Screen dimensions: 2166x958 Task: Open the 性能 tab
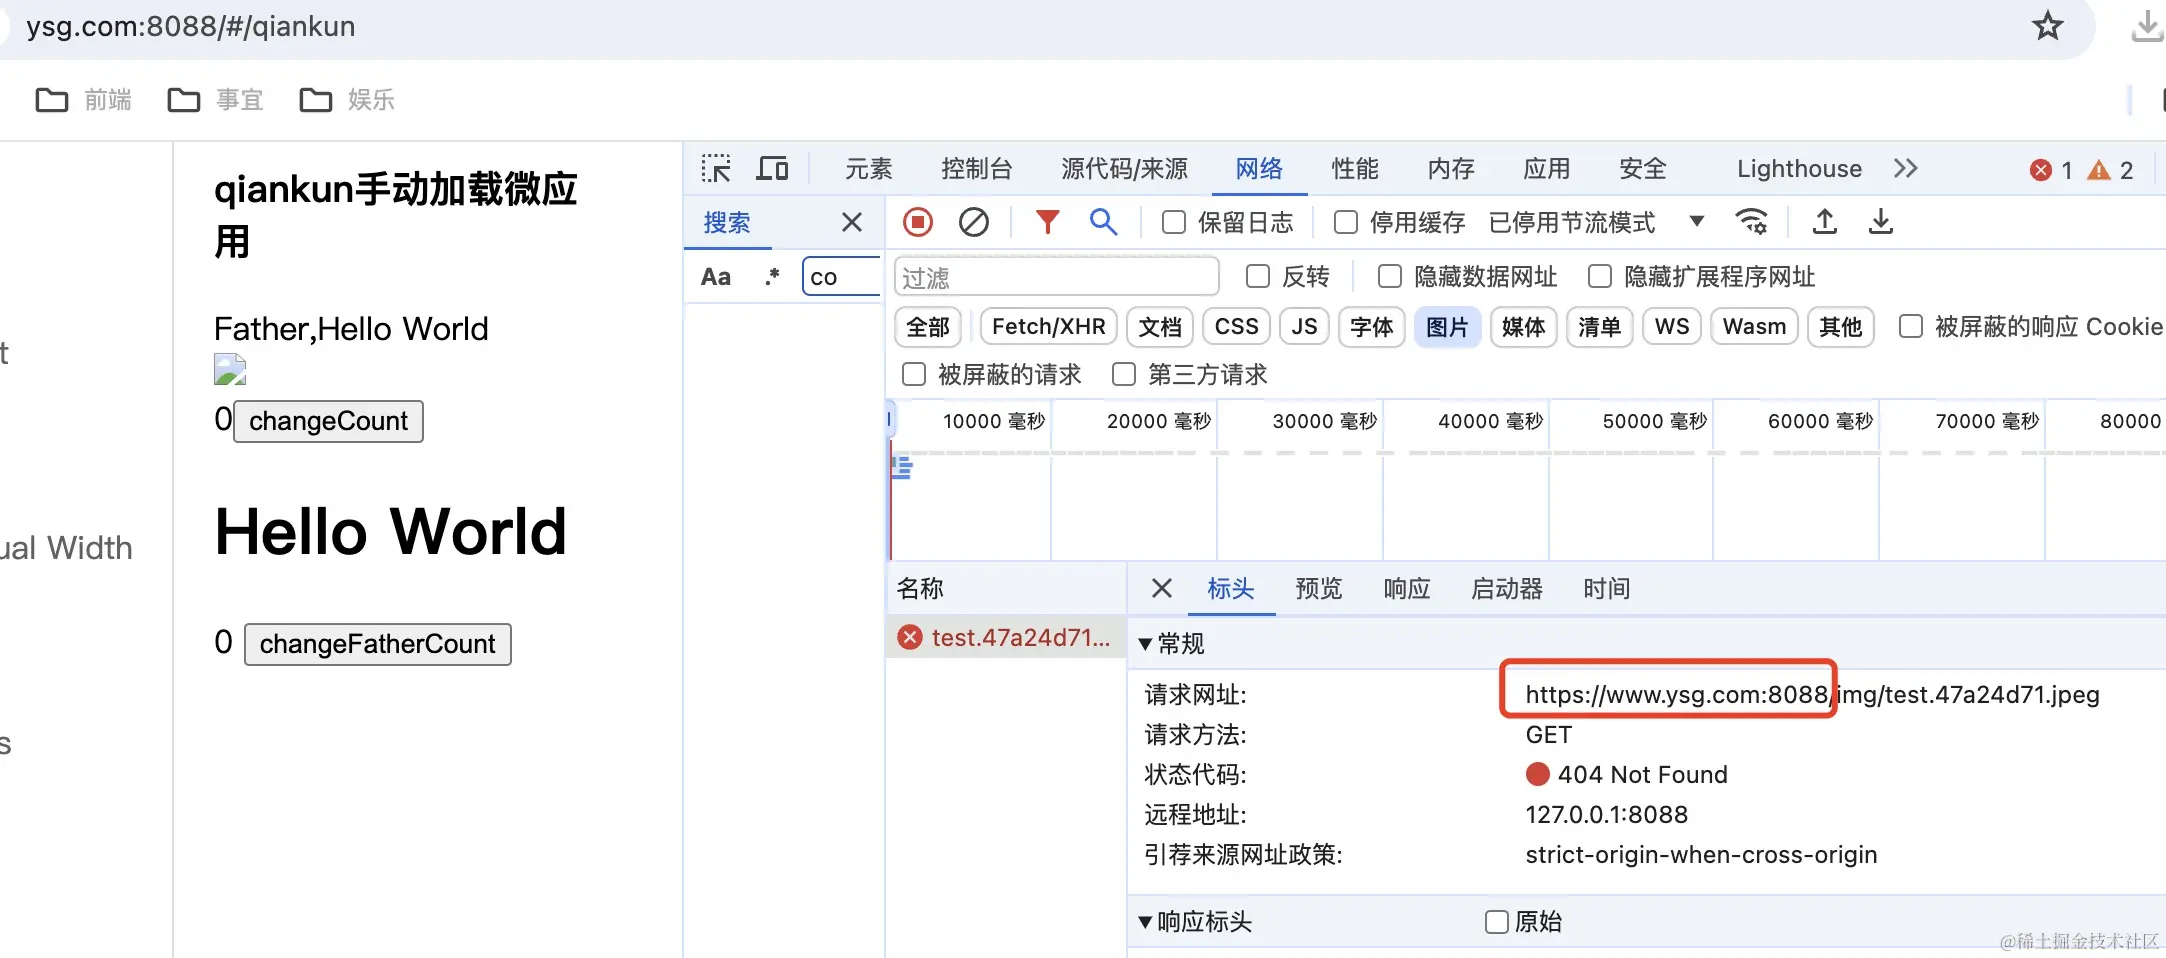(1355, 168)
